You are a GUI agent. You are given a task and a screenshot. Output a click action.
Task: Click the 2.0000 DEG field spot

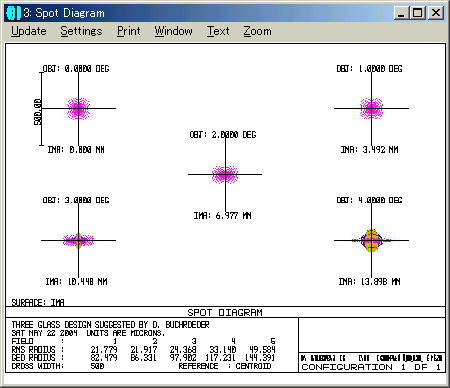coord(225,174)
